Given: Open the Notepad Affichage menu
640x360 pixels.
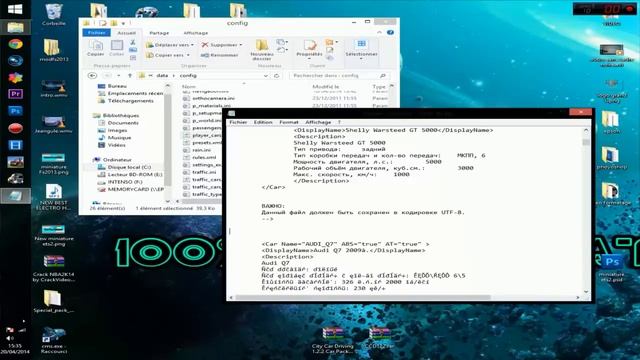Looking at the screenshot, I should 318,122.
